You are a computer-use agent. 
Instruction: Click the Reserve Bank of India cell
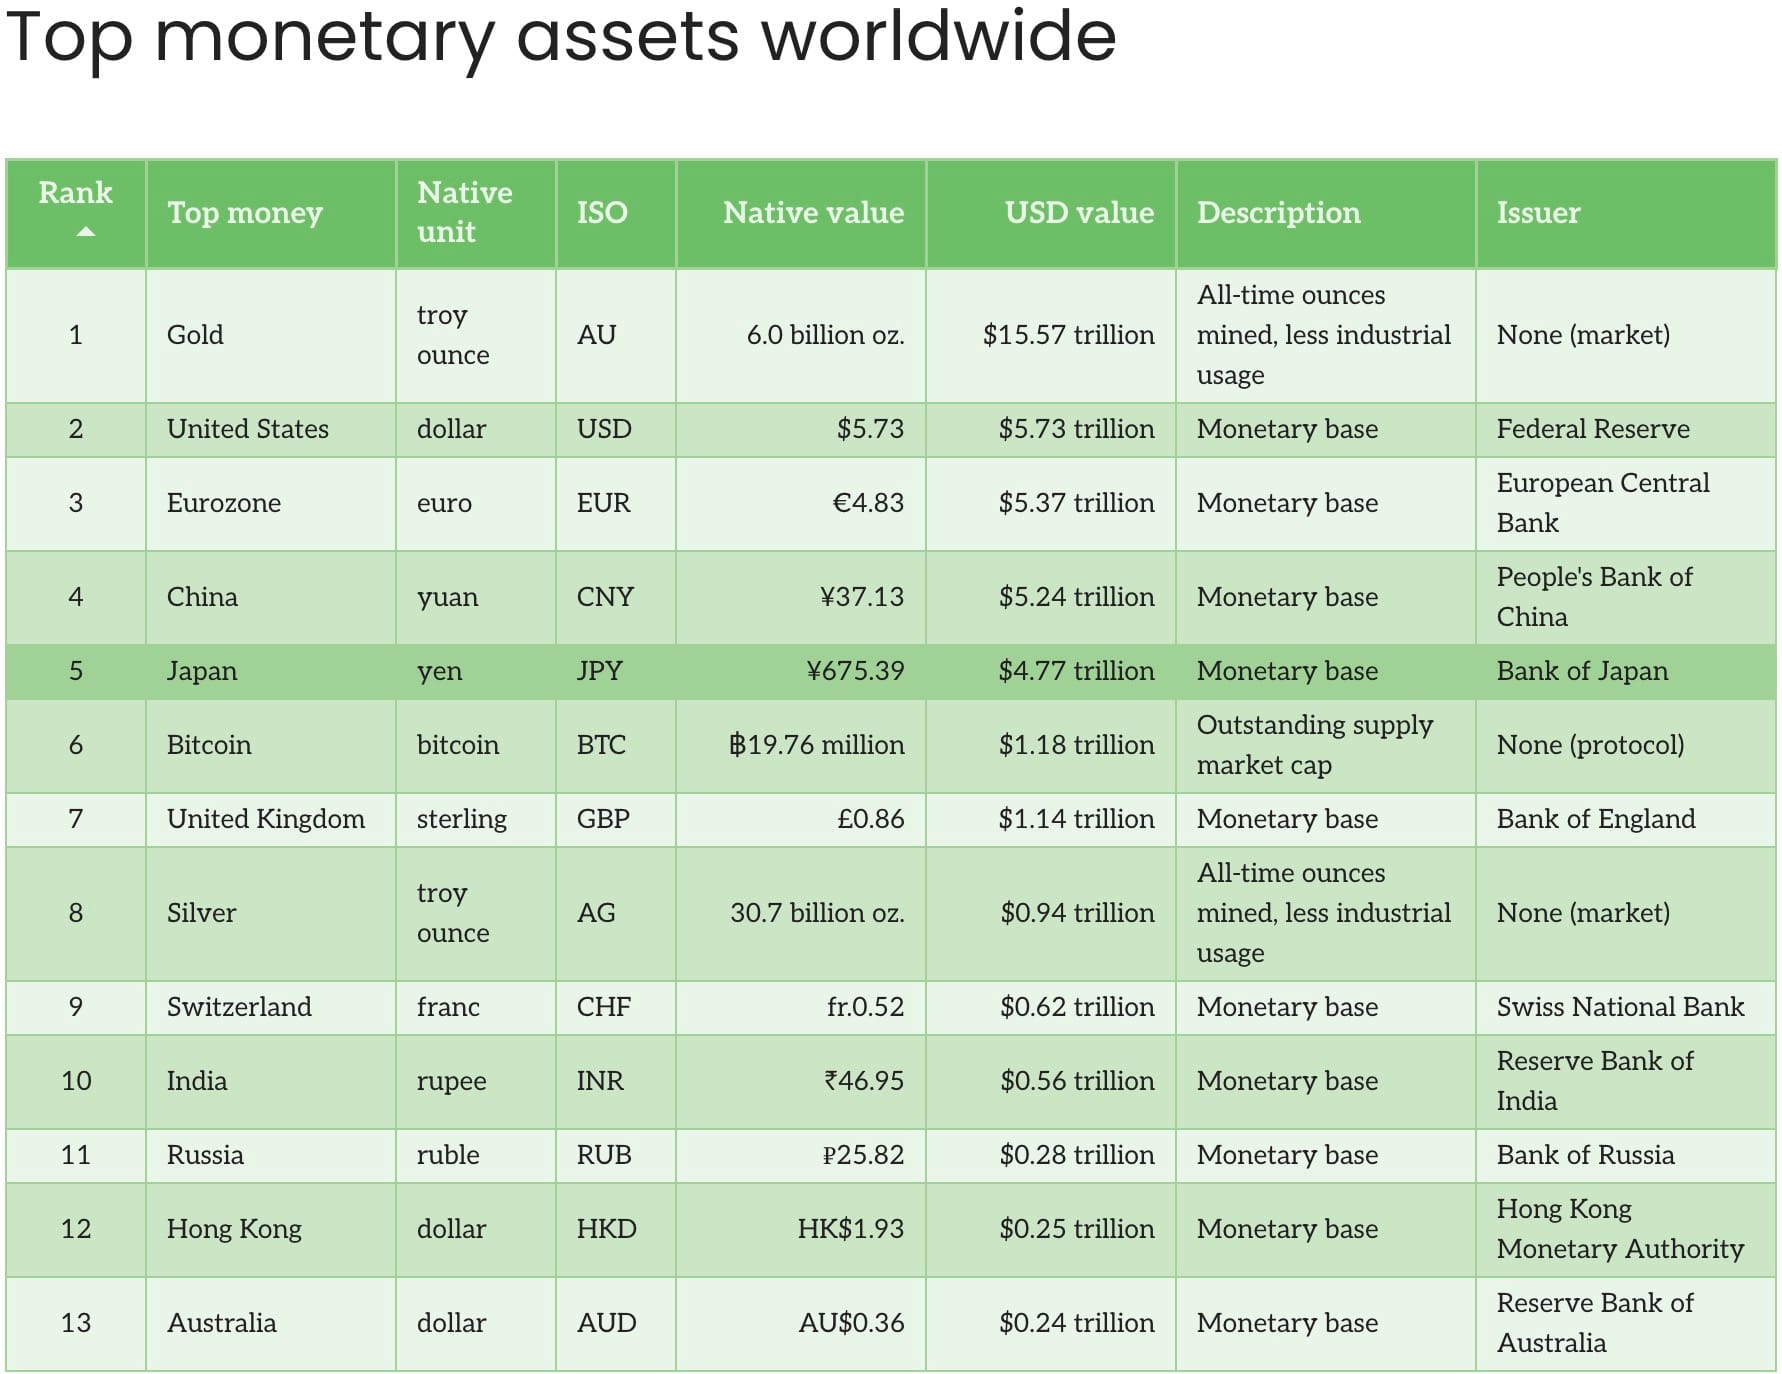click(x=1626, y=1081)
